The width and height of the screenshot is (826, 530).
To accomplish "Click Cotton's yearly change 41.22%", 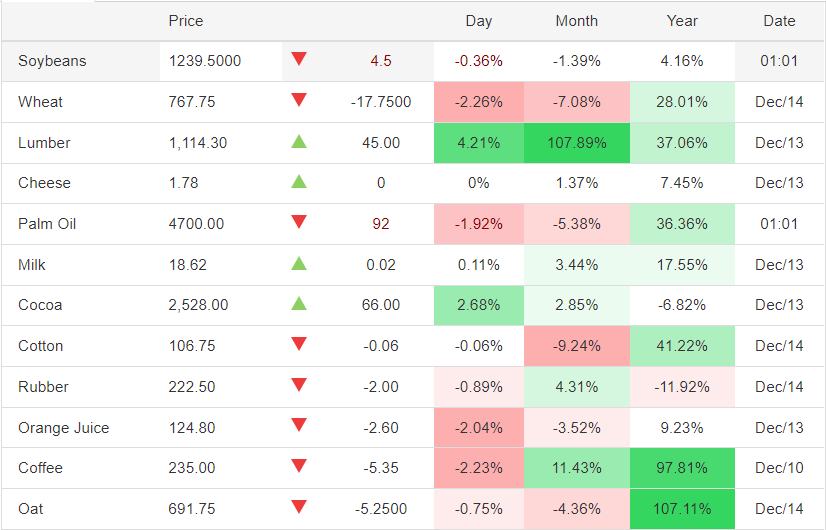I will (x=682, y=346).
